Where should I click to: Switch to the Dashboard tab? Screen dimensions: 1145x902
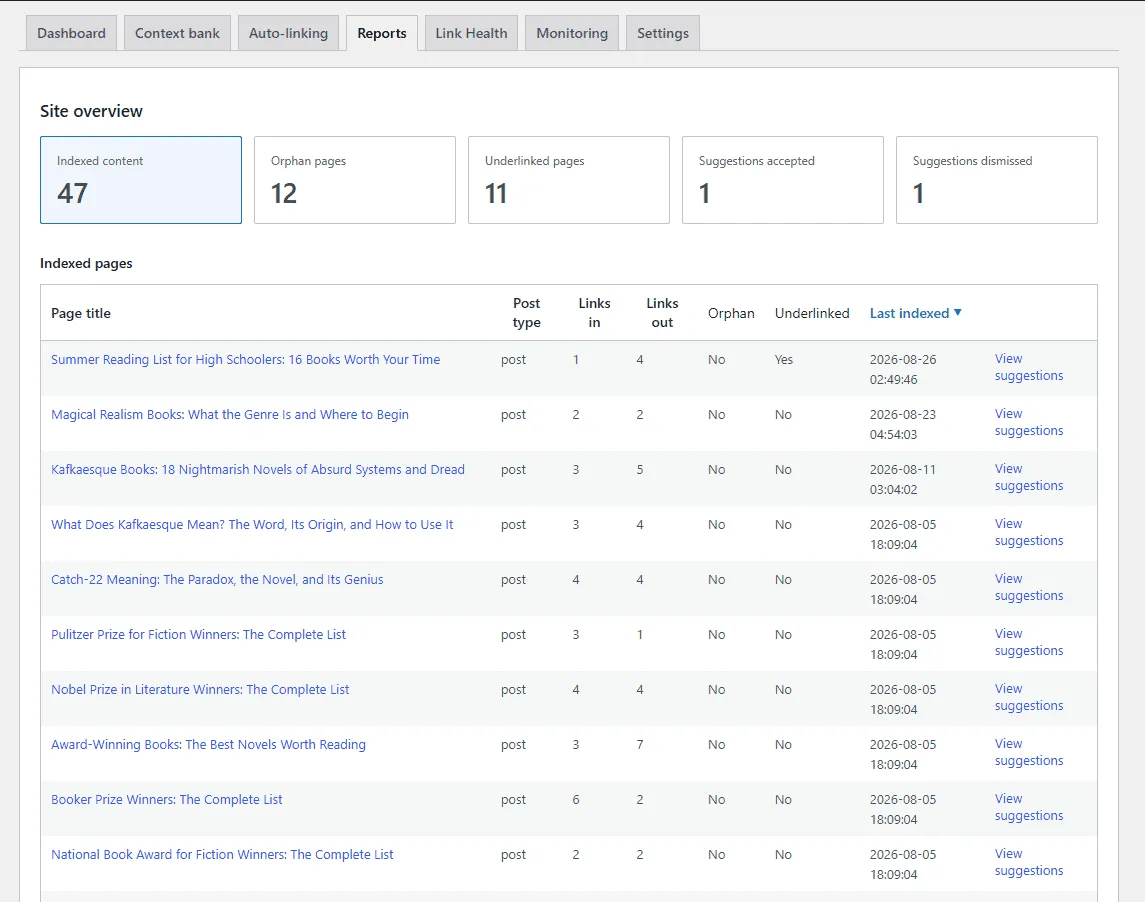coord(72,33)
